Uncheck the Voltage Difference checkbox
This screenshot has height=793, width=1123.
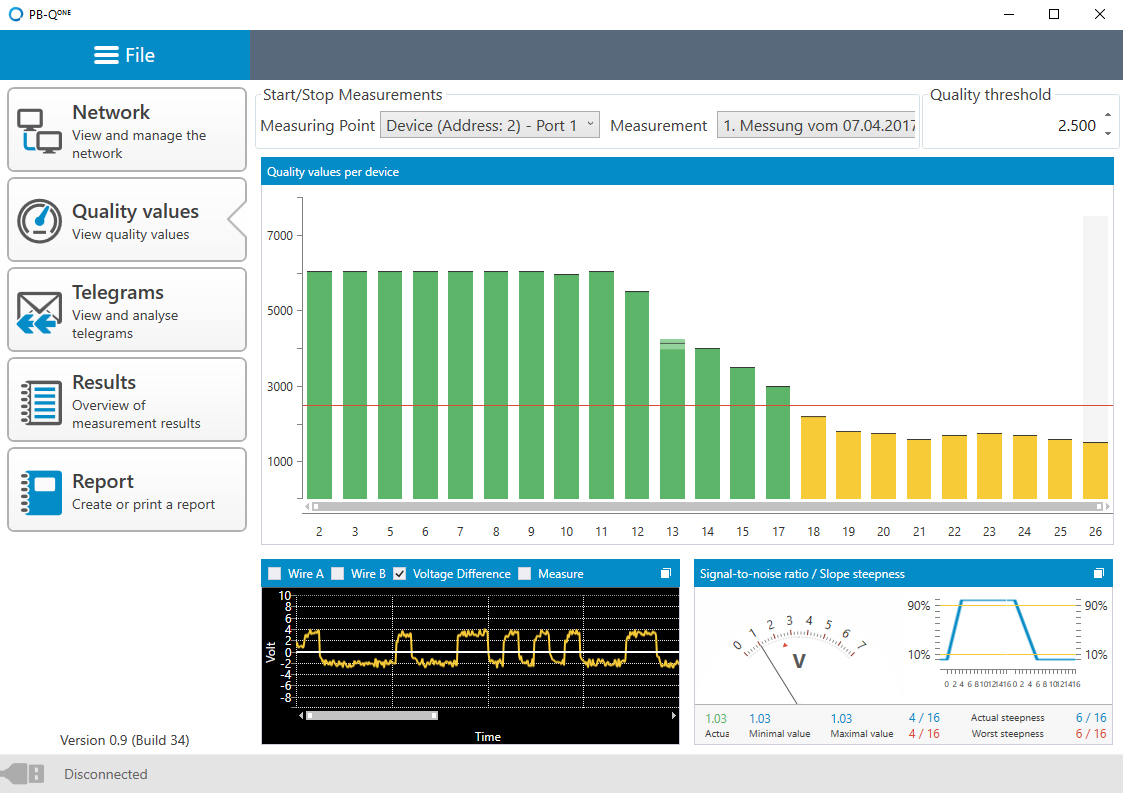(400, 574)
